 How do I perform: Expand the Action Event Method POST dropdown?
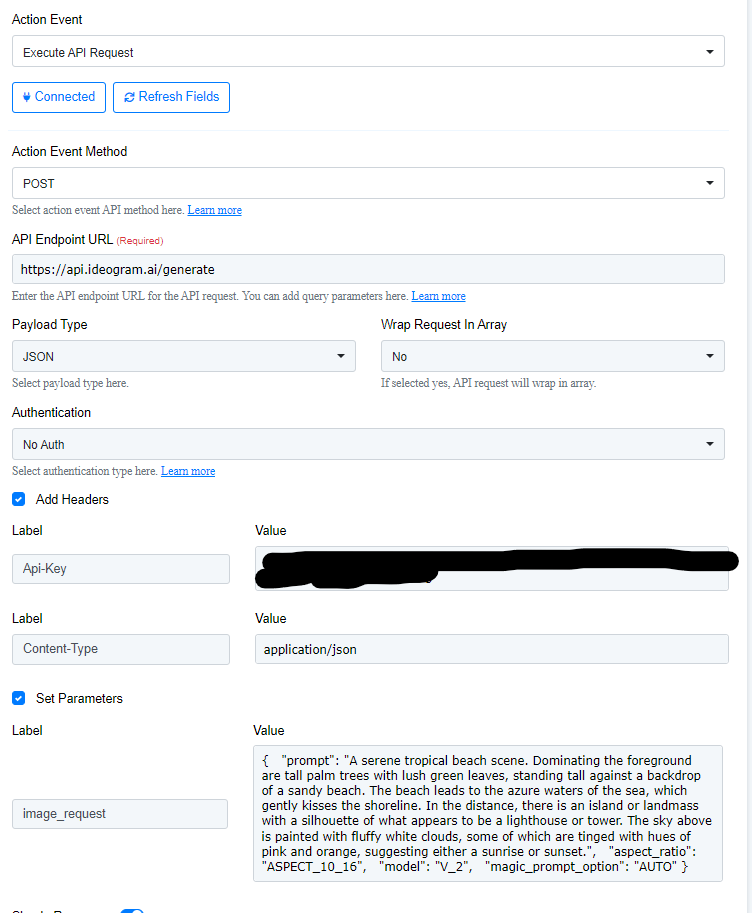click(x=368, y=183)
